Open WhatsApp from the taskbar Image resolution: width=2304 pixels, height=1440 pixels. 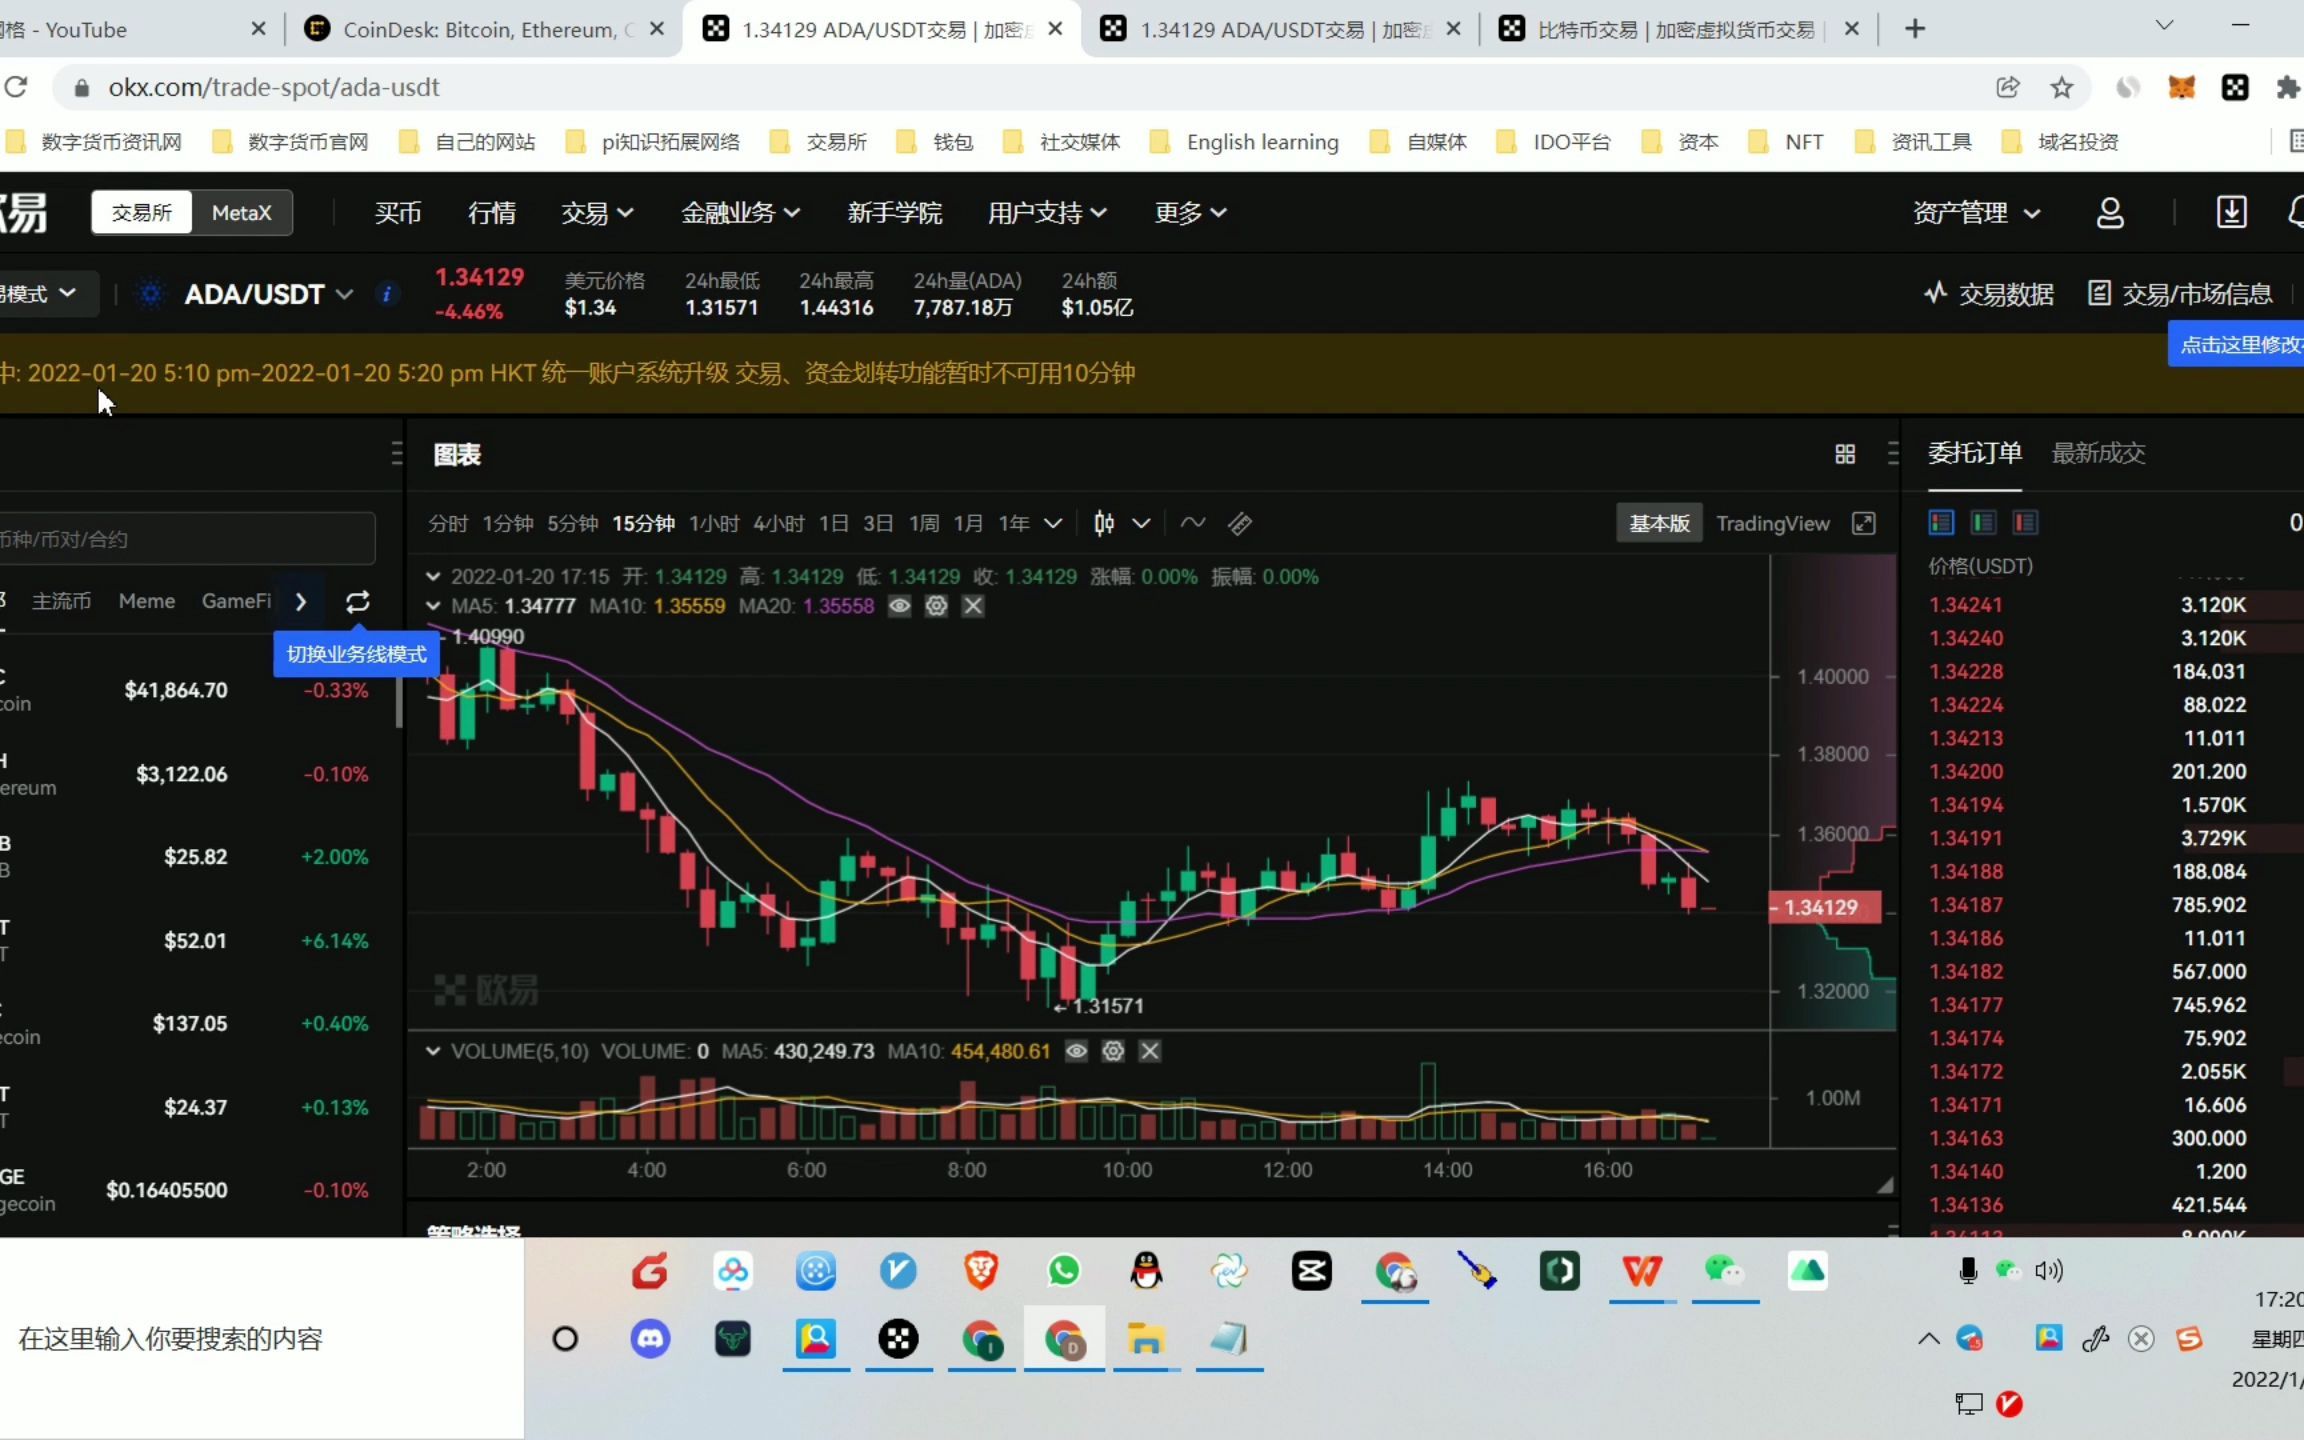tap(1063, 1271)
